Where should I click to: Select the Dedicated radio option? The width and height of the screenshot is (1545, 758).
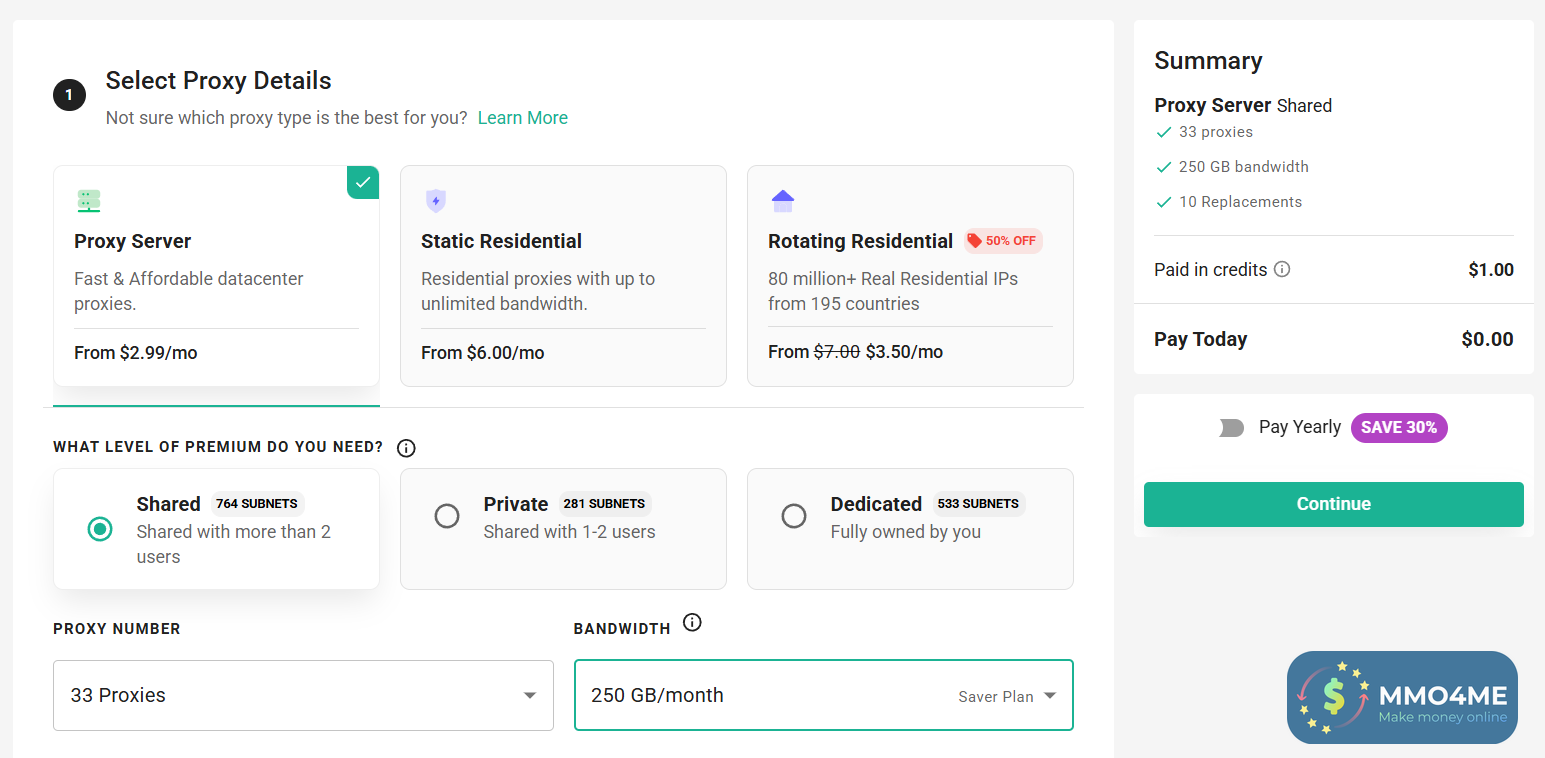click(x=794, y=516)
